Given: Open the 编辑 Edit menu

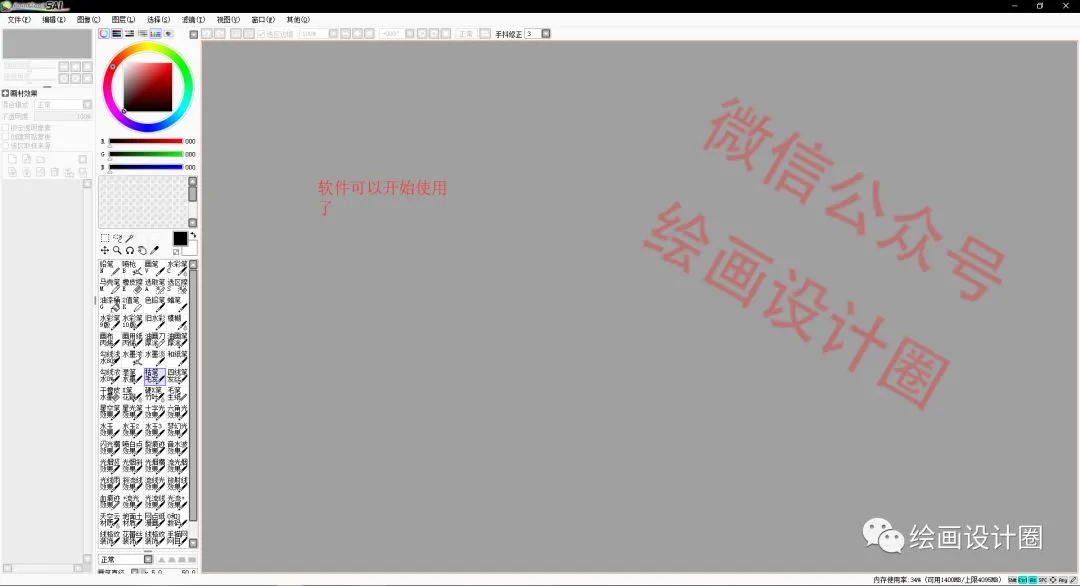Looking at the screenshot, I should click(x=54, y=19).
